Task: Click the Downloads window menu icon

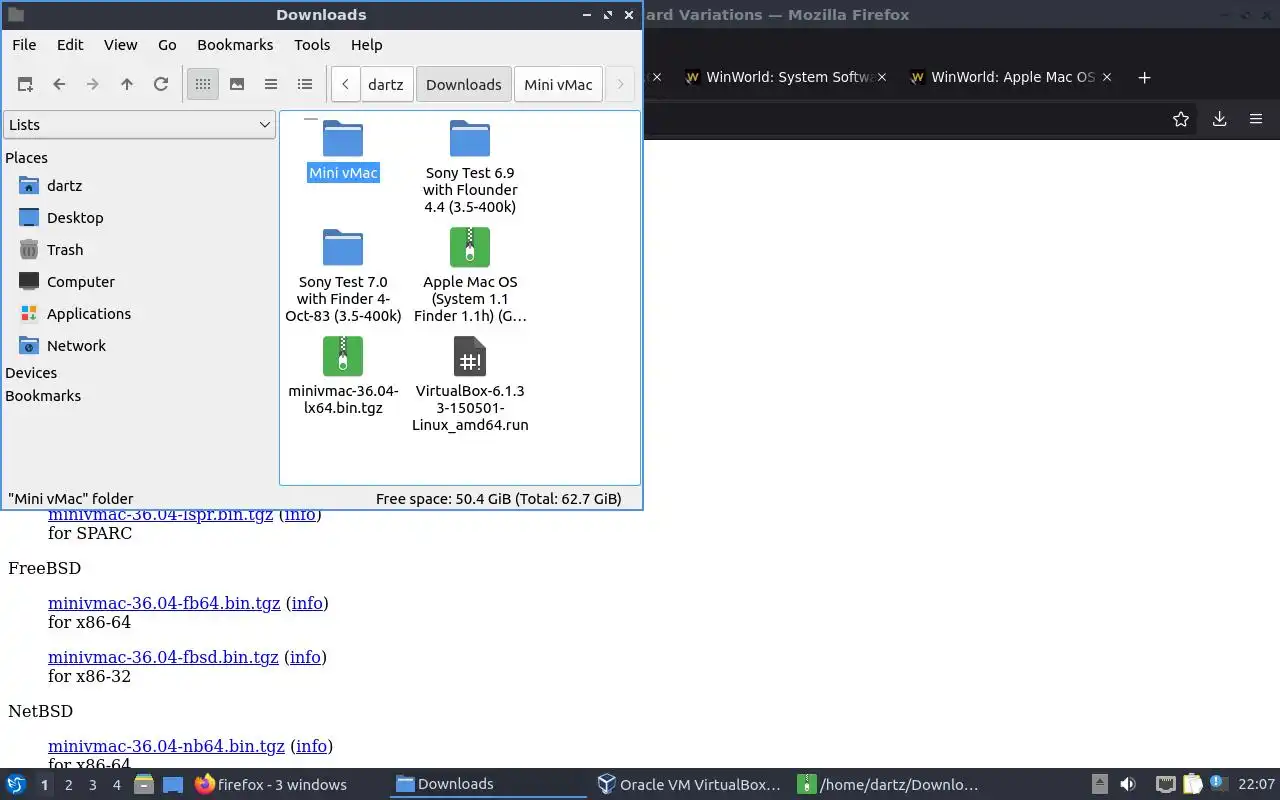Action: 15,15
